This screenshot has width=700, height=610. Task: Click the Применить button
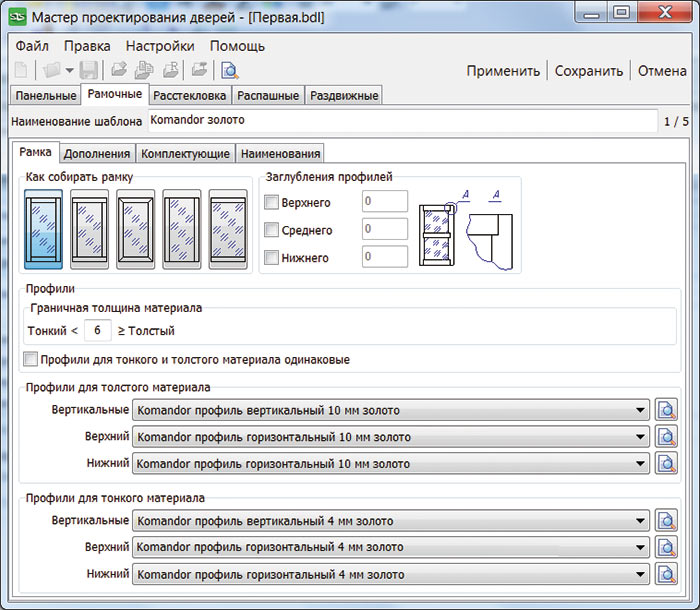pyautogui.click(x=503, y=71)
